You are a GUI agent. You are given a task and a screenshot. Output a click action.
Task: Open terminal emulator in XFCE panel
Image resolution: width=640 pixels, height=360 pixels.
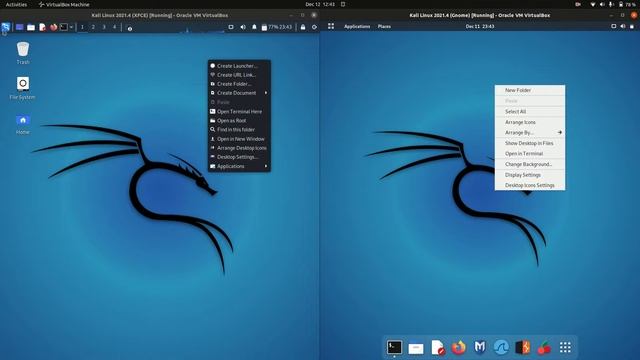pyautogui.click(x=64, y=27)
